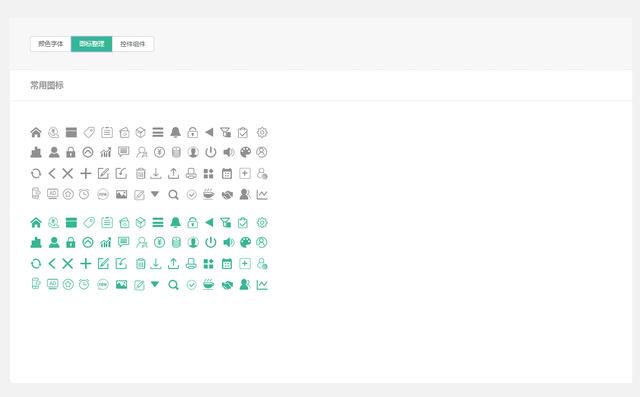Screen dimensions: 640x397
Task: Click the gray yen currency circle icon
Action: (159, 152)
